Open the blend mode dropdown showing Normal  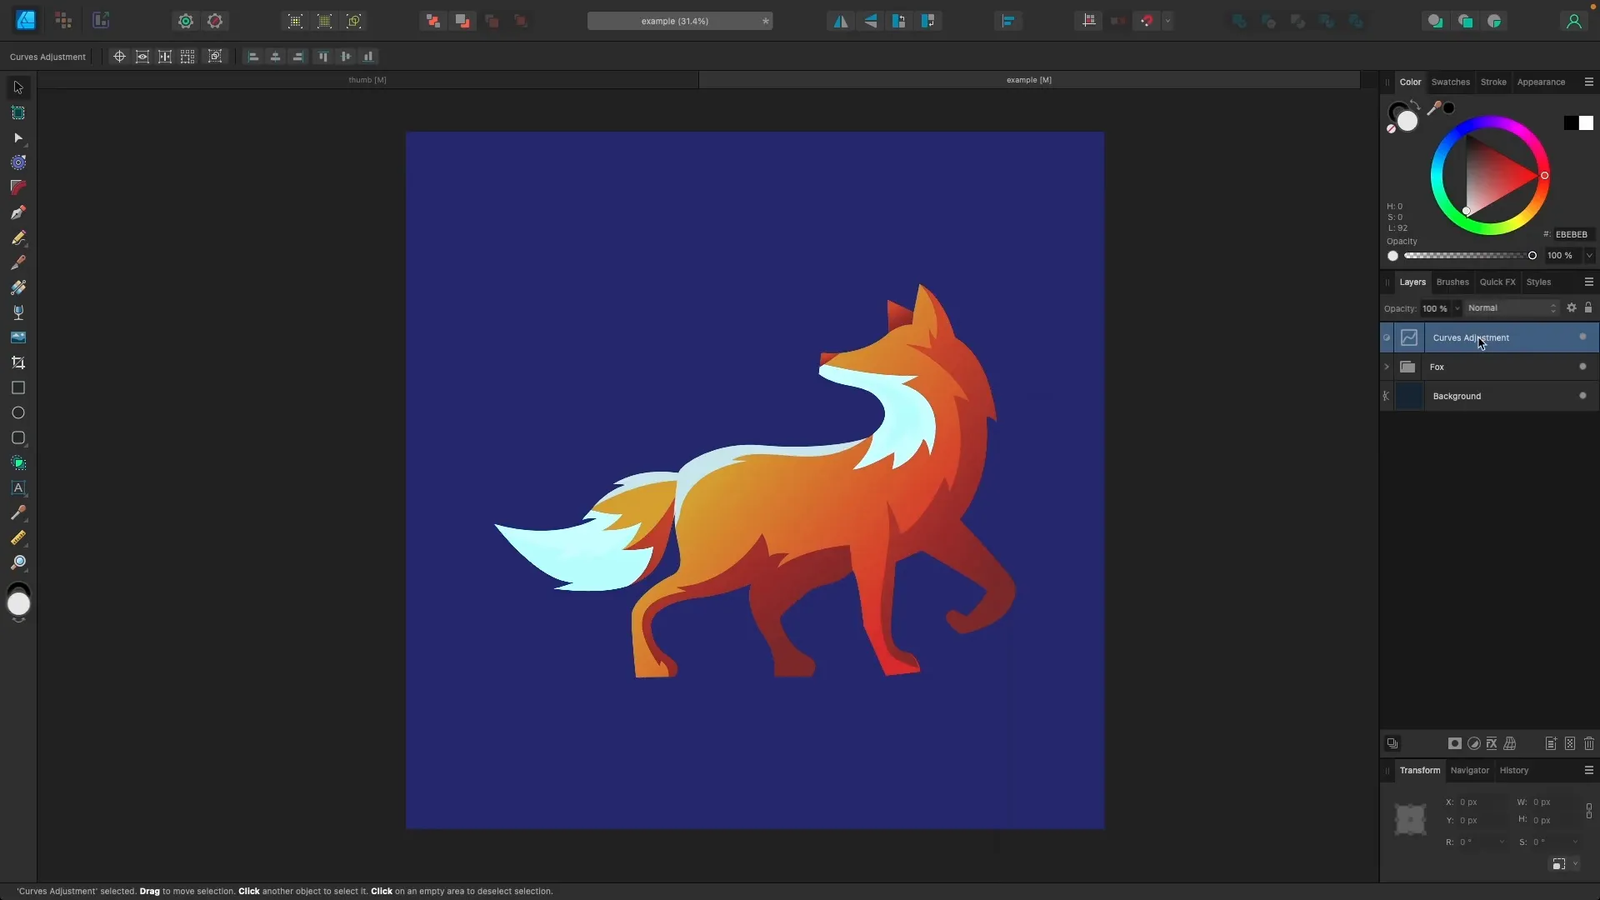tap(1512, 308)
